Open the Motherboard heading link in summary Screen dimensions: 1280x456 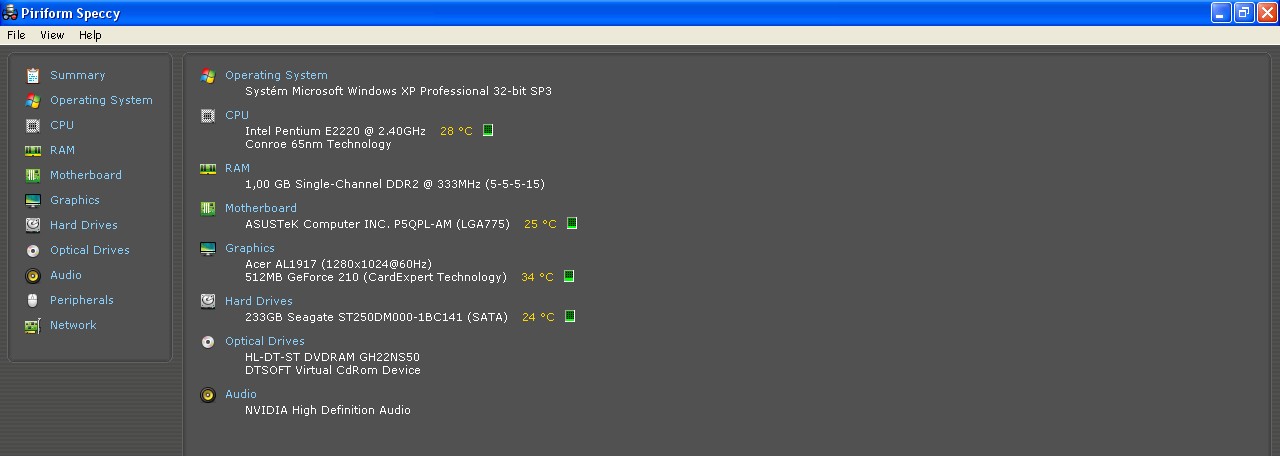click(x=261, y=208)
